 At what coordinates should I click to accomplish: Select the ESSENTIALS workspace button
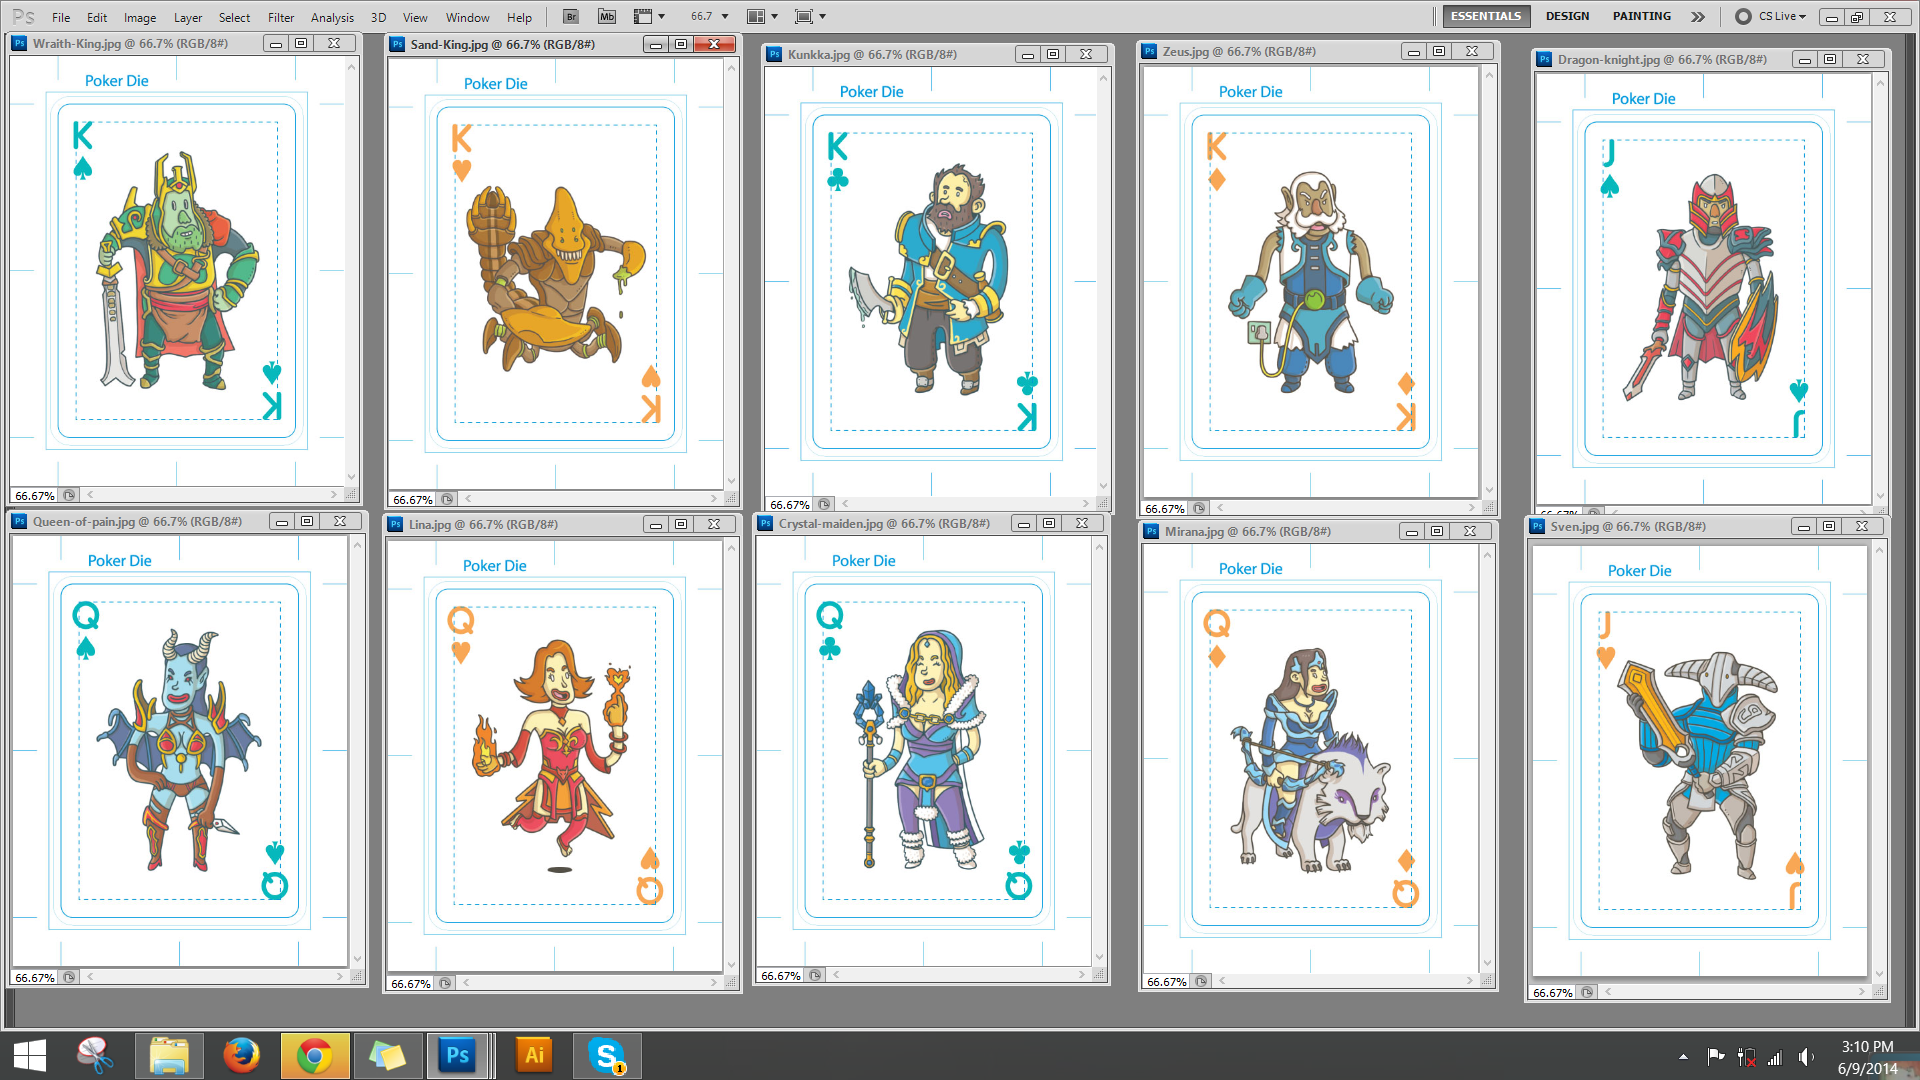(1485, 16)
